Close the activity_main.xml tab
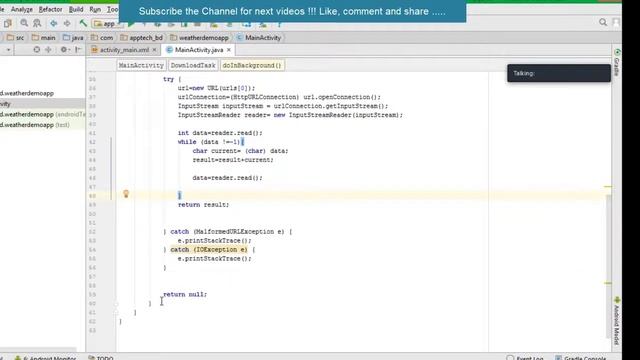 coord(154,50)
